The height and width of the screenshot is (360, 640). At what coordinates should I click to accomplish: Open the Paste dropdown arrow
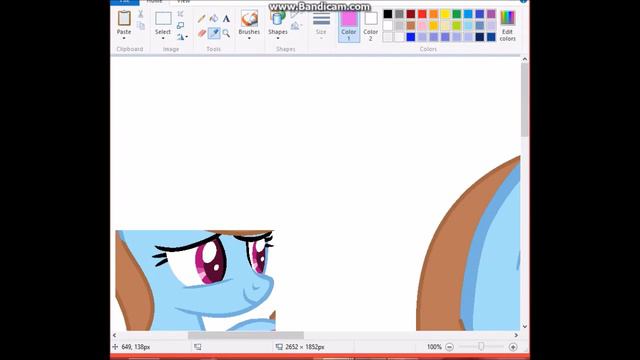click(124, 38)
